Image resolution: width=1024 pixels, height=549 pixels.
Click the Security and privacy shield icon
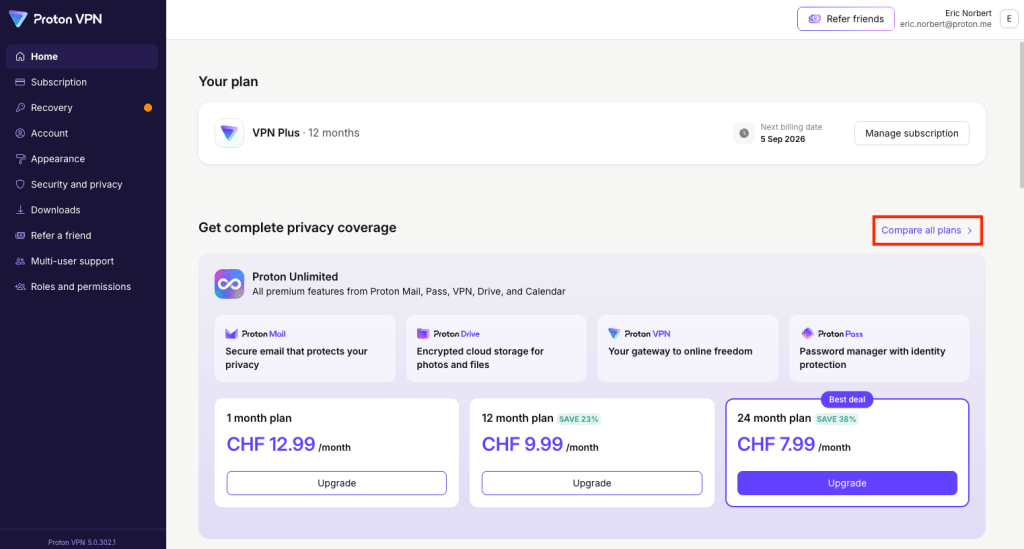20,184
